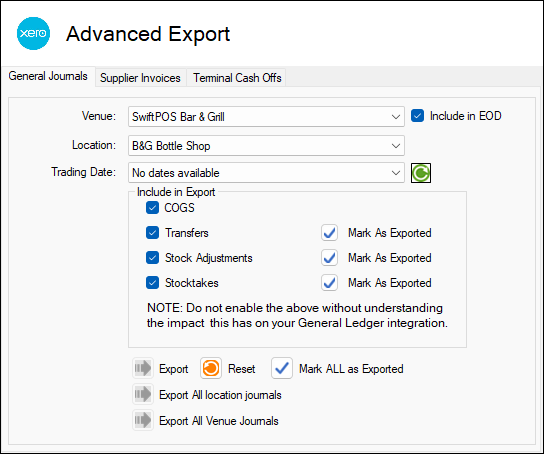Click the Mark As Exported label beside Stocktakes
This screenshot has height=454, width=544.
390,283
